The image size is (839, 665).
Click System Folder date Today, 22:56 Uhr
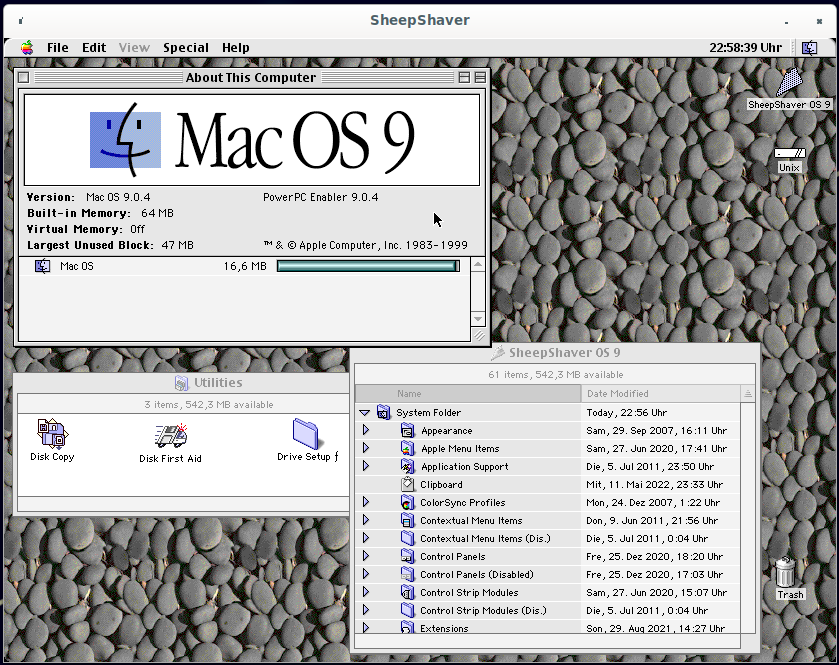627,412
